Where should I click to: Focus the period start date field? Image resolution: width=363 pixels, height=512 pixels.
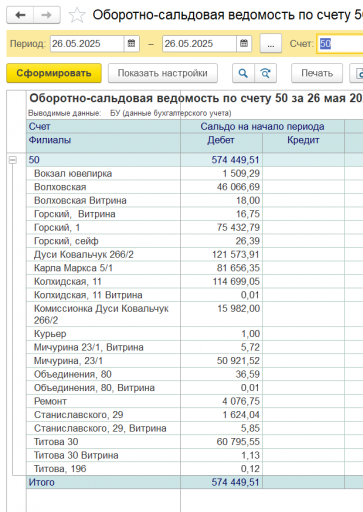pos(87,43)
